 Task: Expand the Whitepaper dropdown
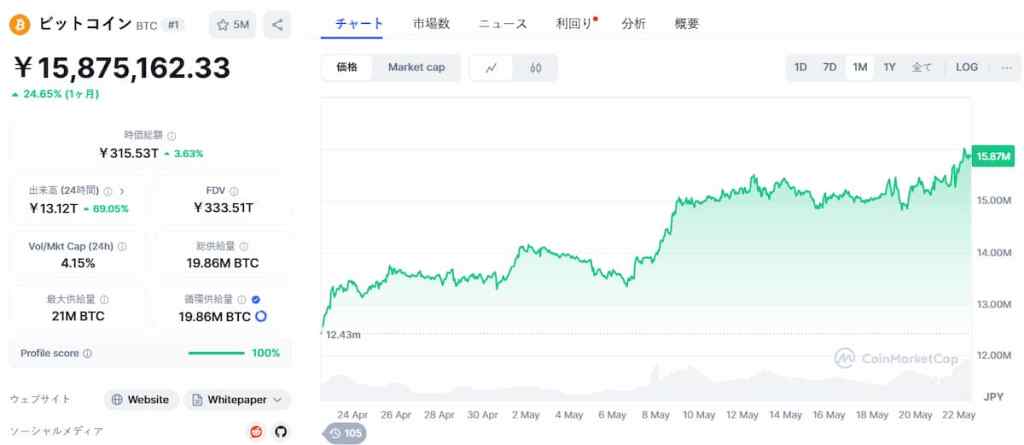pyautogui.click(x=277, y=399)
